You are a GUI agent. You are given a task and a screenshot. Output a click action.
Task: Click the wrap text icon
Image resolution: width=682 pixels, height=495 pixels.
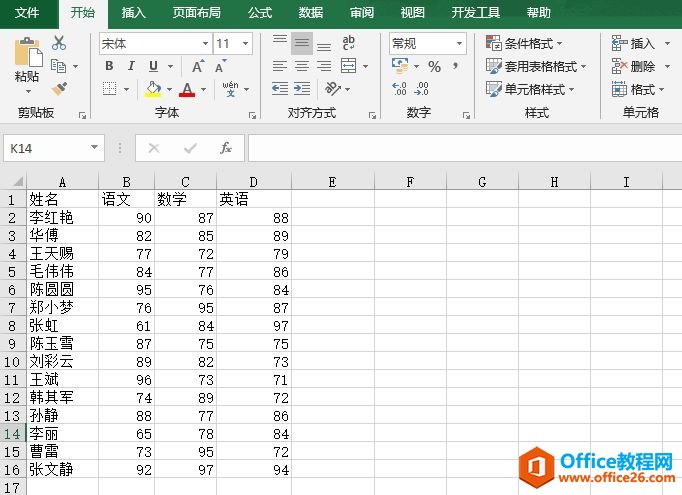pos(348,43)
